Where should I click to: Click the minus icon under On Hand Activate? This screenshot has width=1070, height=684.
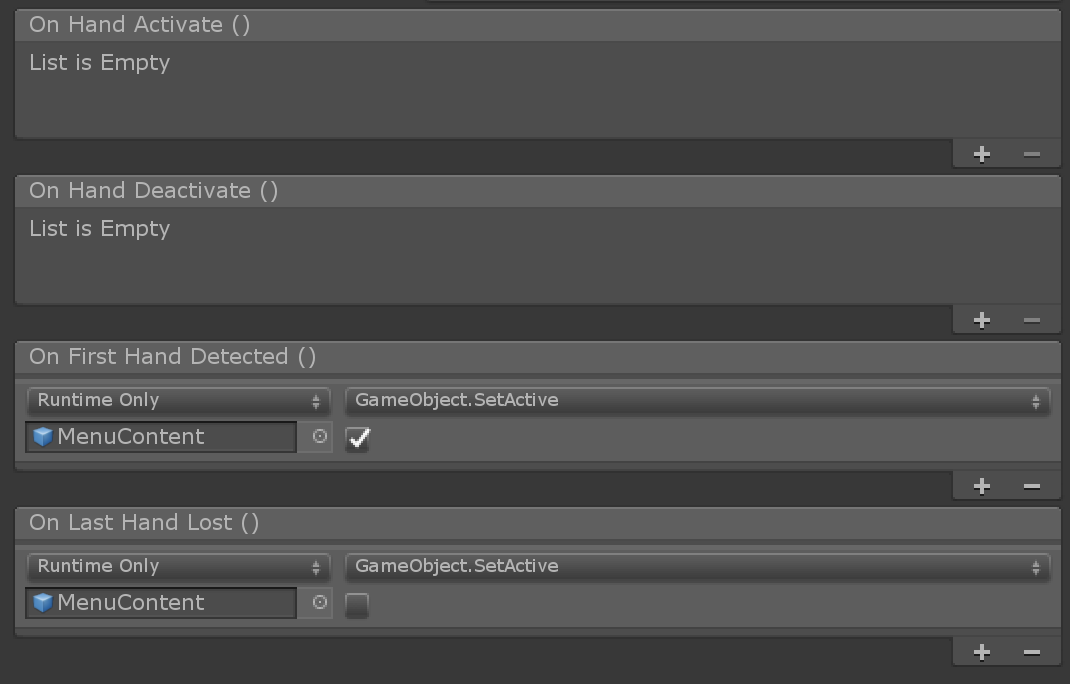point(1031,154)
